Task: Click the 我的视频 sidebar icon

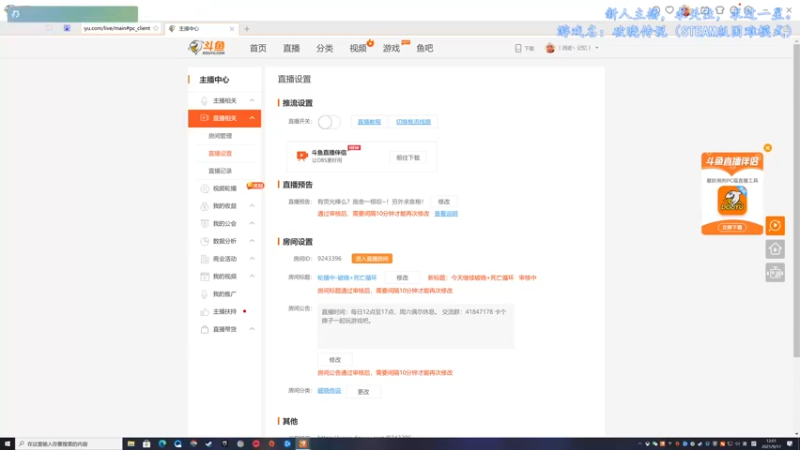Action: [205, 276]
